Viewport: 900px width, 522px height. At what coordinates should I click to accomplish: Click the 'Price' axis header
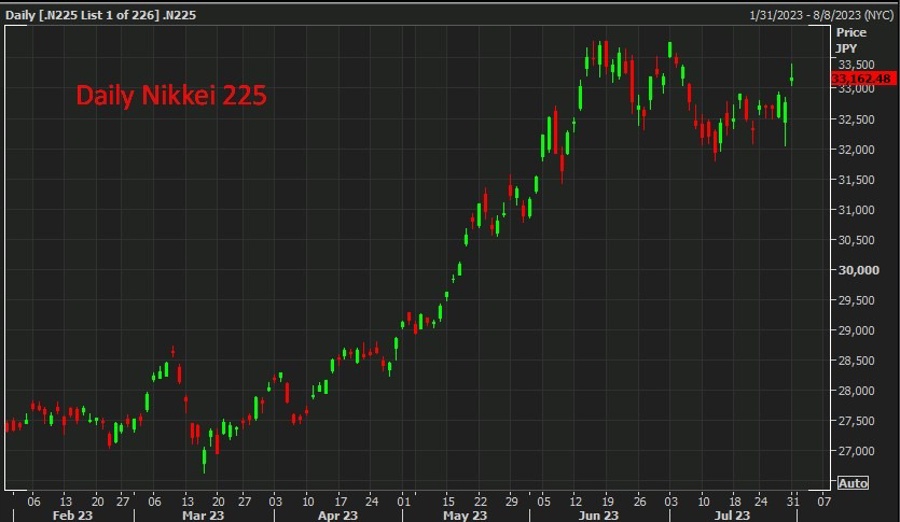click(x=851, y=33)
